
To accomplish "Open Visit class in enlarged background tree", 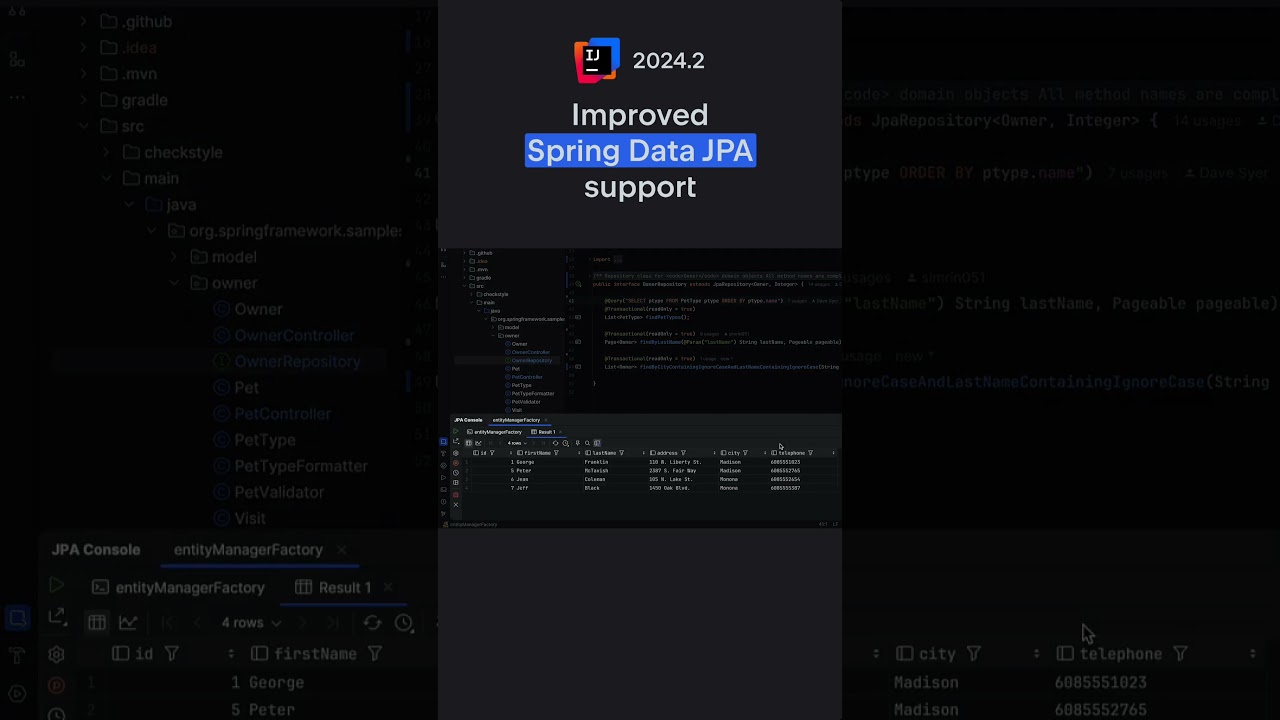I will click(239, 518).
